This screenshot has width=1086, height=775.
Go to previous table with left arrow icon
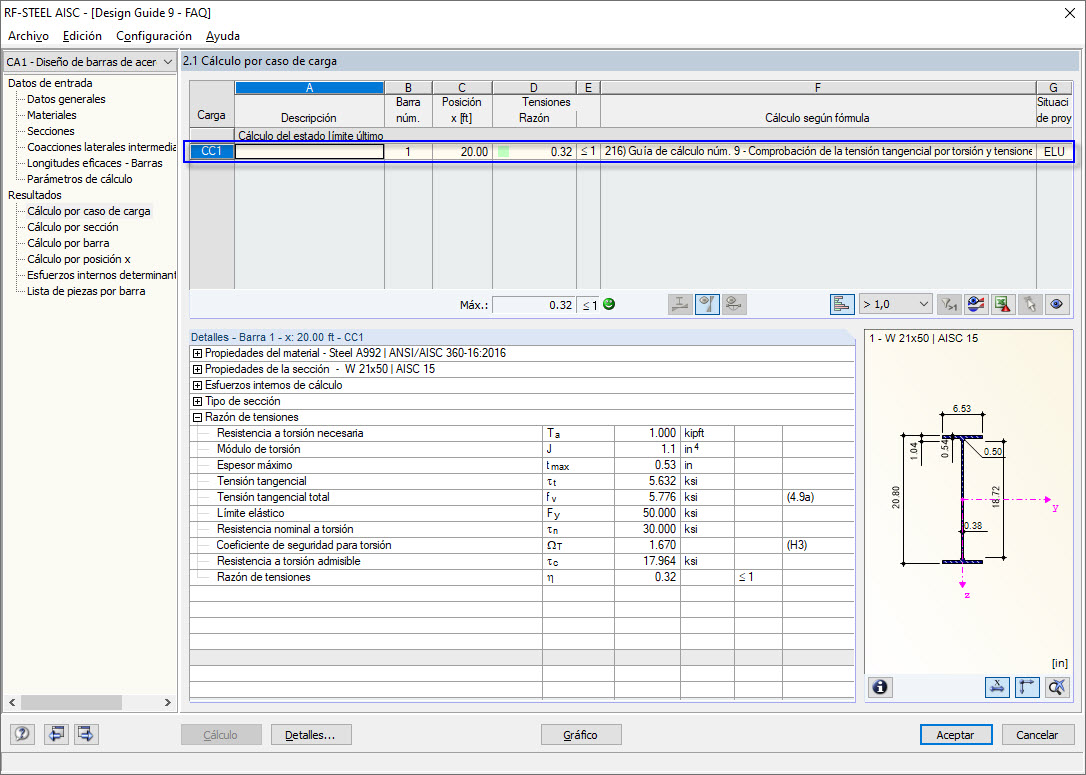[56, 734]
